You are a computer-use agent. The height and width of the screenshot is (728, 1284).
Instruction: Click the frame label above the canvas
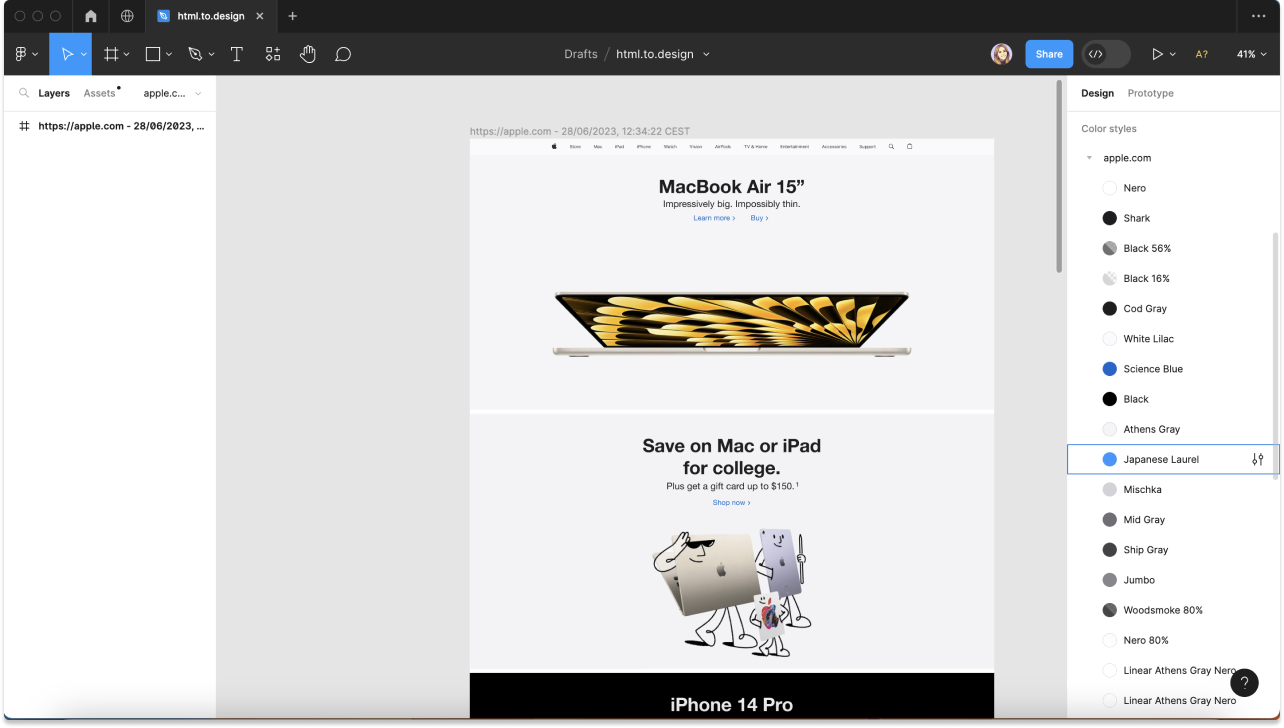click(x=580, y=131)
